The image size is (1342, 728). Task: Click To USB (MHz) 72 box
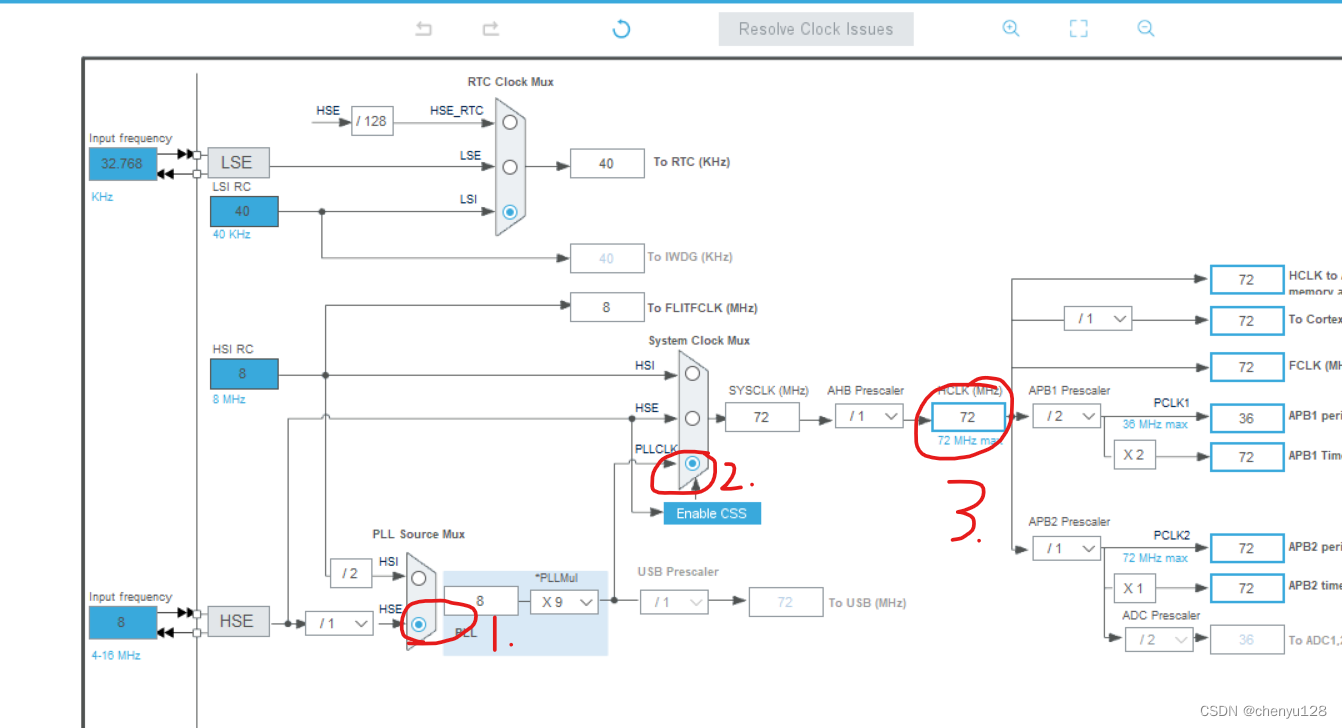click(786, 602)
